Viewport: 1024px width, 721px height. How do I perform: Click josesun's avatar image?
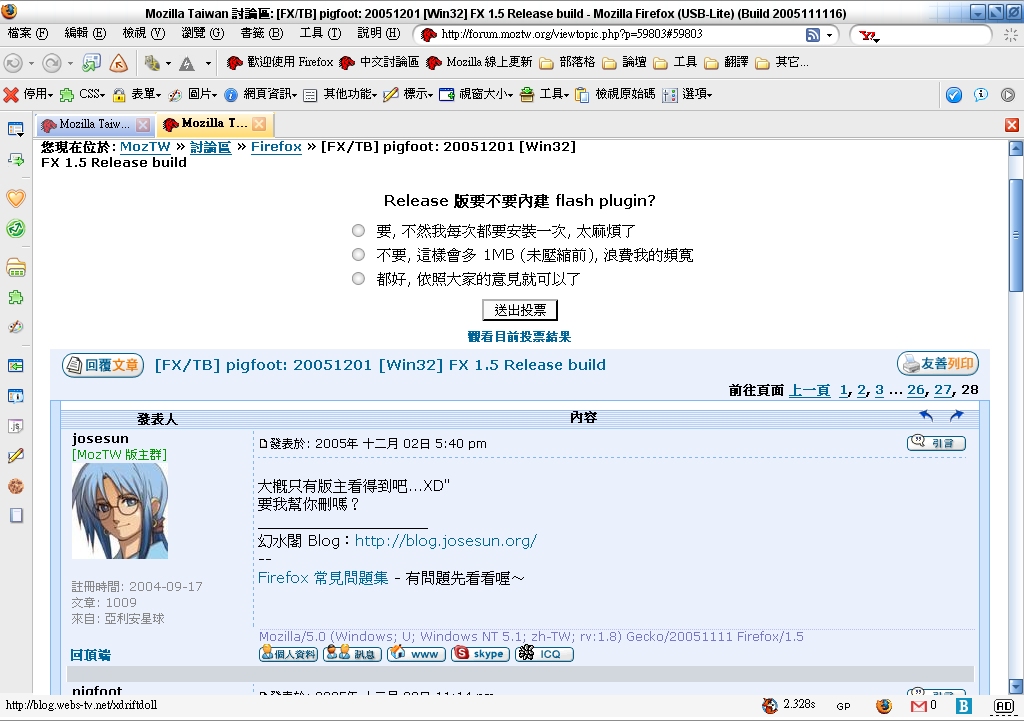pos(120,511)
